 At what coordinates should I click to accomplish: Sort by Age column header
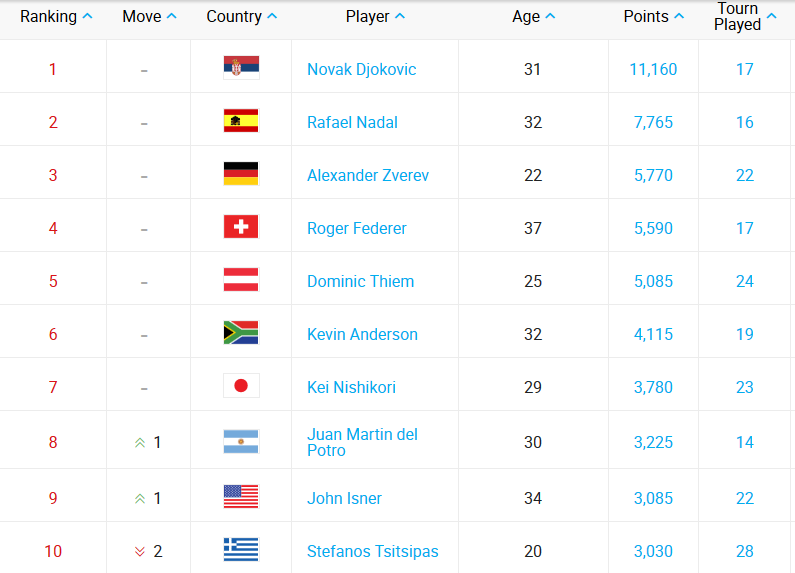click(x=533, y=17)
